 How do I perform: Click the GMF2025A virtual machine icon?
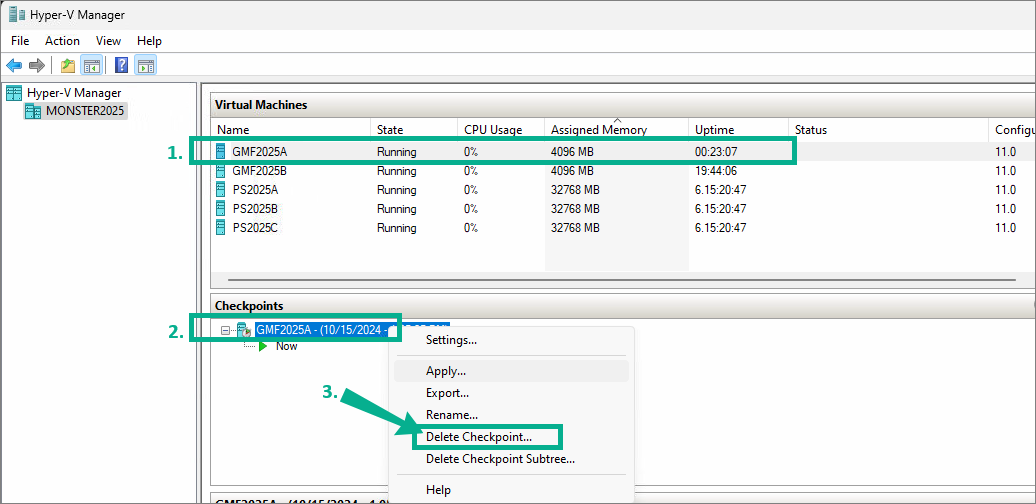click(221, 152)
